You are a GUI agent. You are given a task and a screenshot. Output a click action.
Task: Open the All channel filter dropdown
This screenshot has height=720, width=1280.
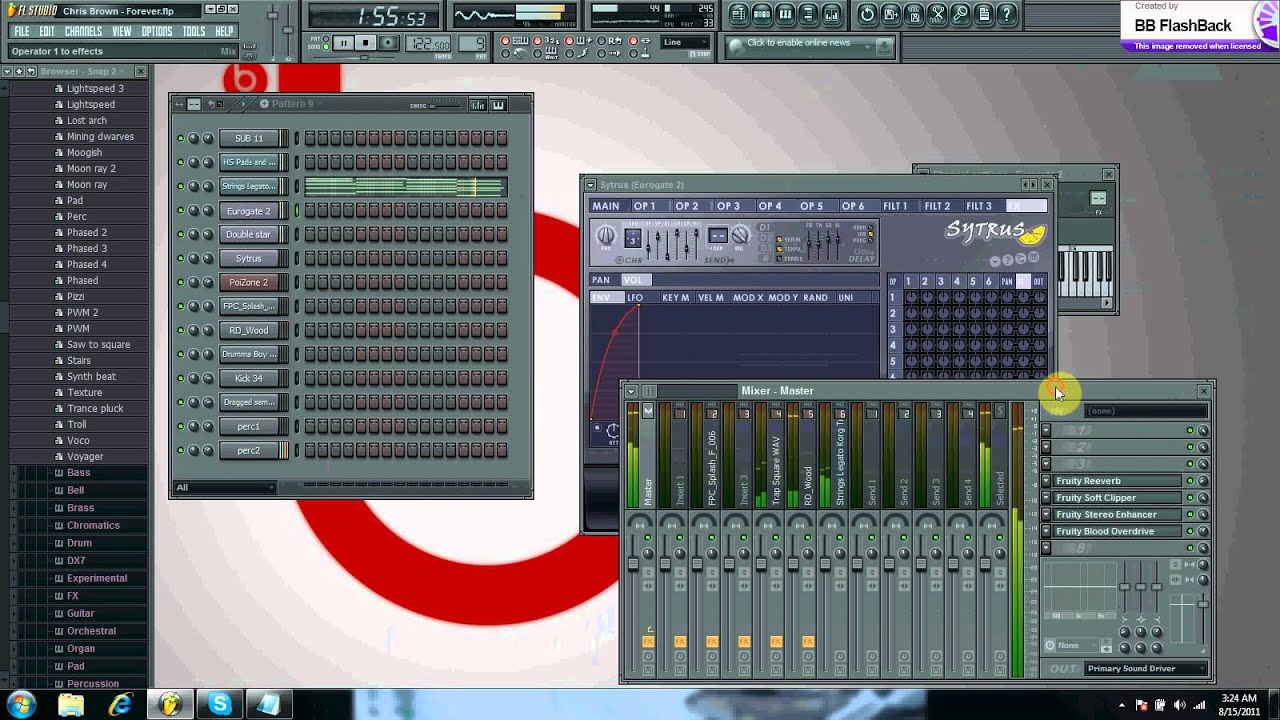(225, 488)
